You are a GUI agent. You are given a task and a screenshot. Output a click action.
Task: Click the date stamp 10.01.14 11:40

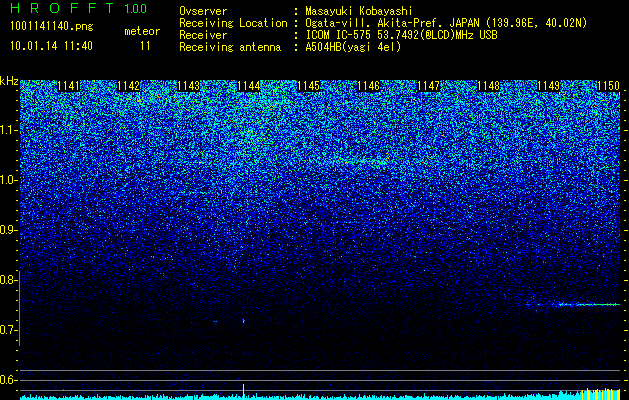[52, 46]
